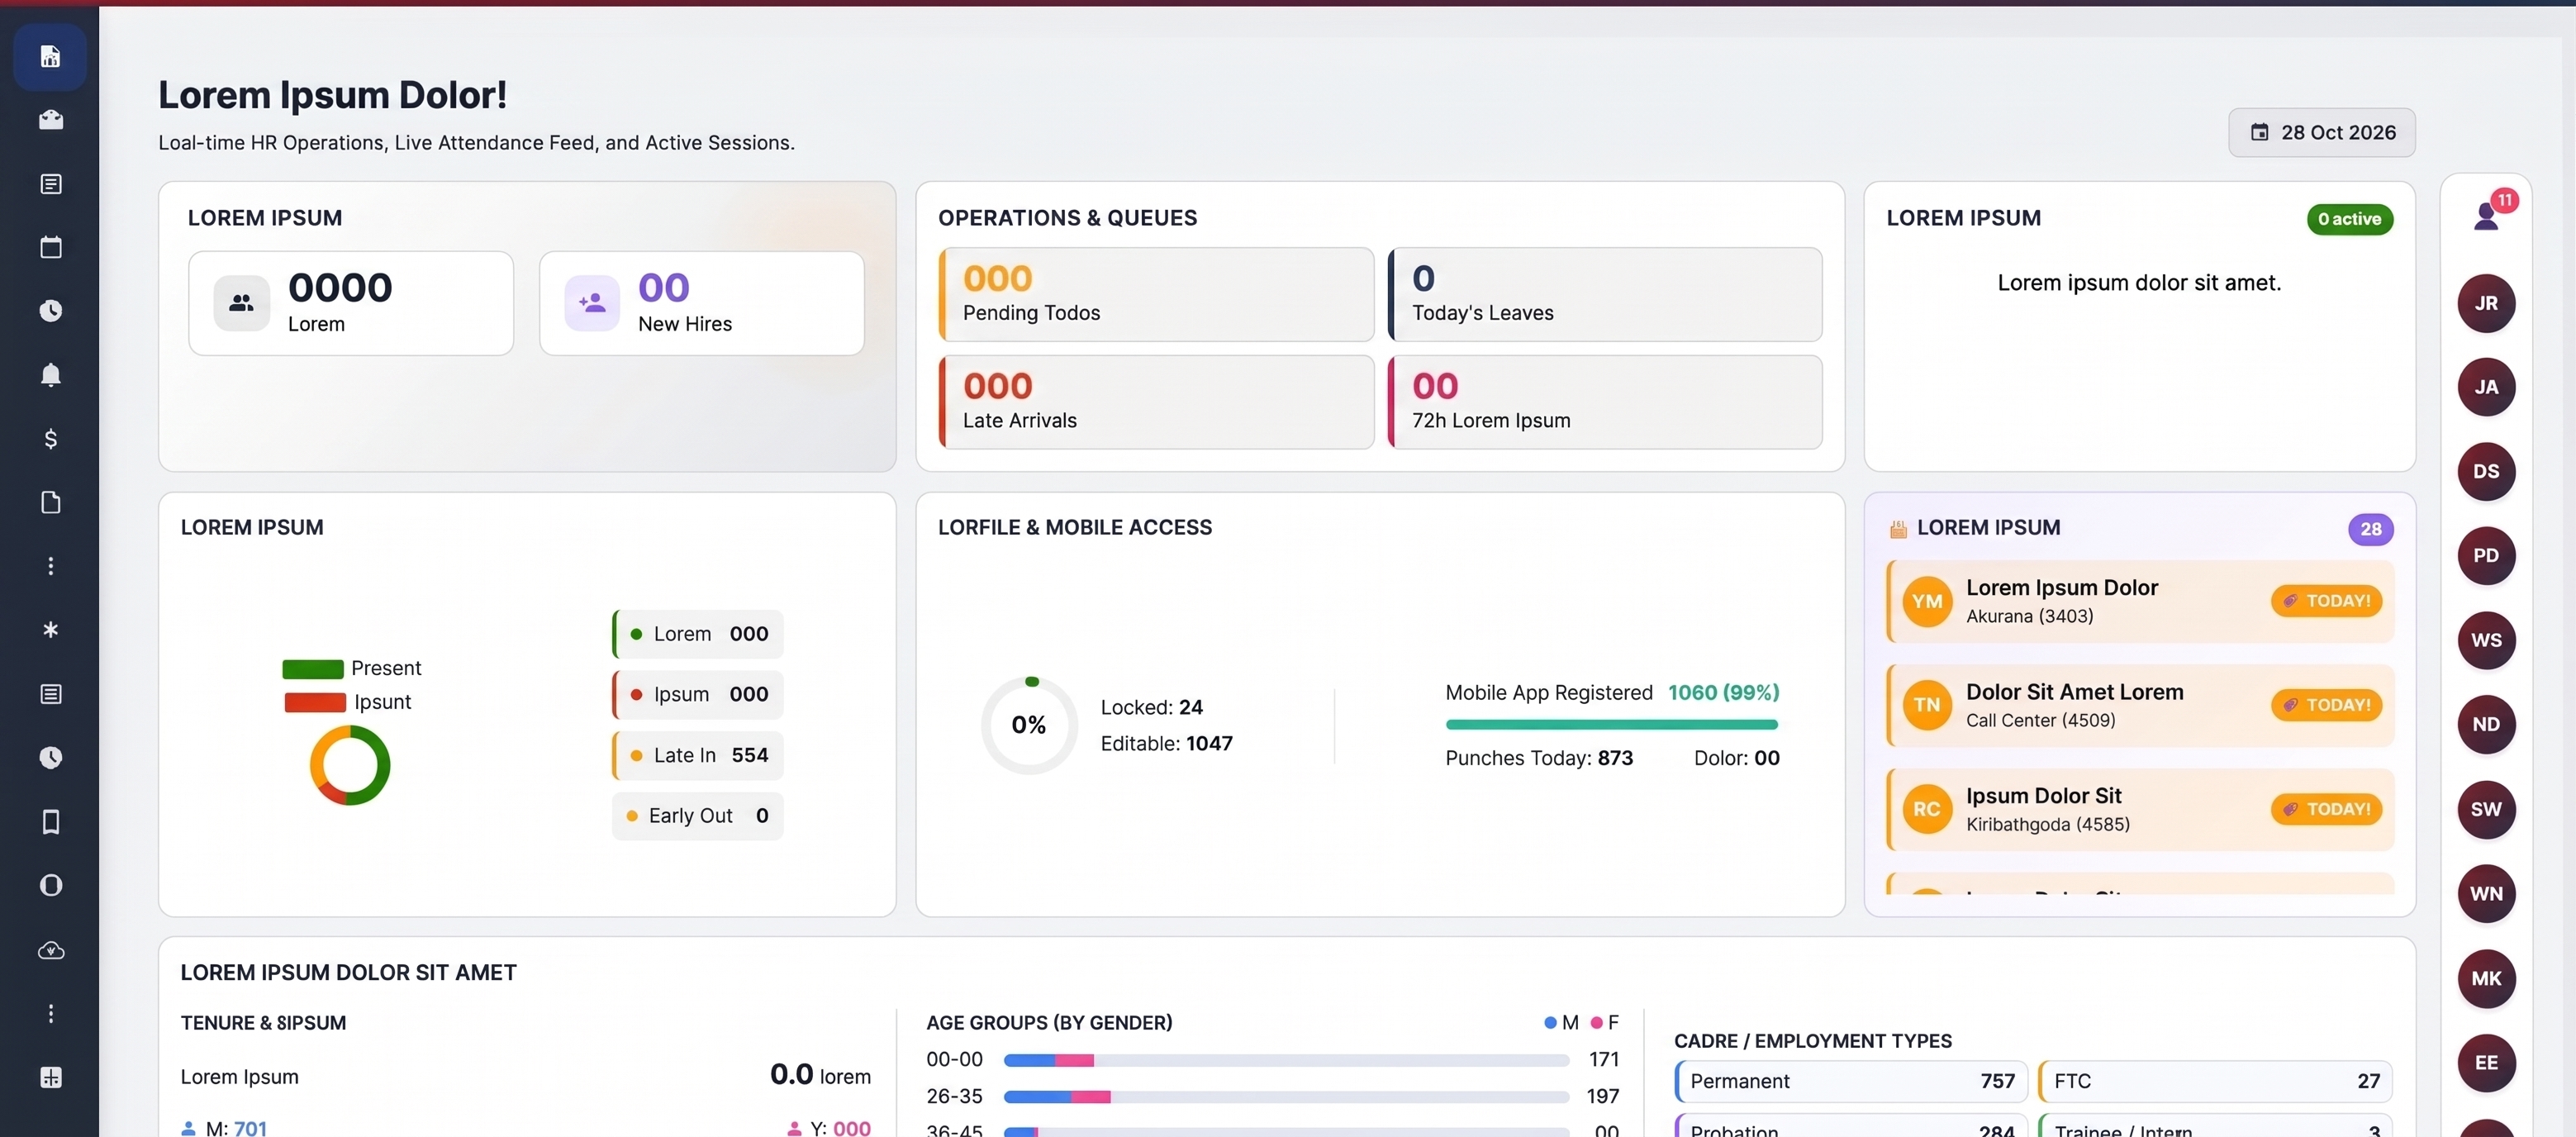Open the 72h Lorem Ipsum tile
This screenshot has width=2576, height=1137.
(1605, 402)
